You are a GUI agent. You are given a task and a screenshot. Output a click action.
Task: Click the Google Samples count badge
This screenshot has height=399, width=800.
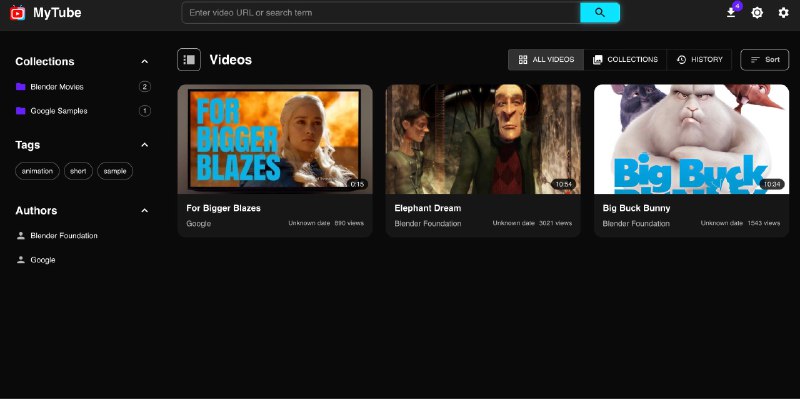[144, 111]
